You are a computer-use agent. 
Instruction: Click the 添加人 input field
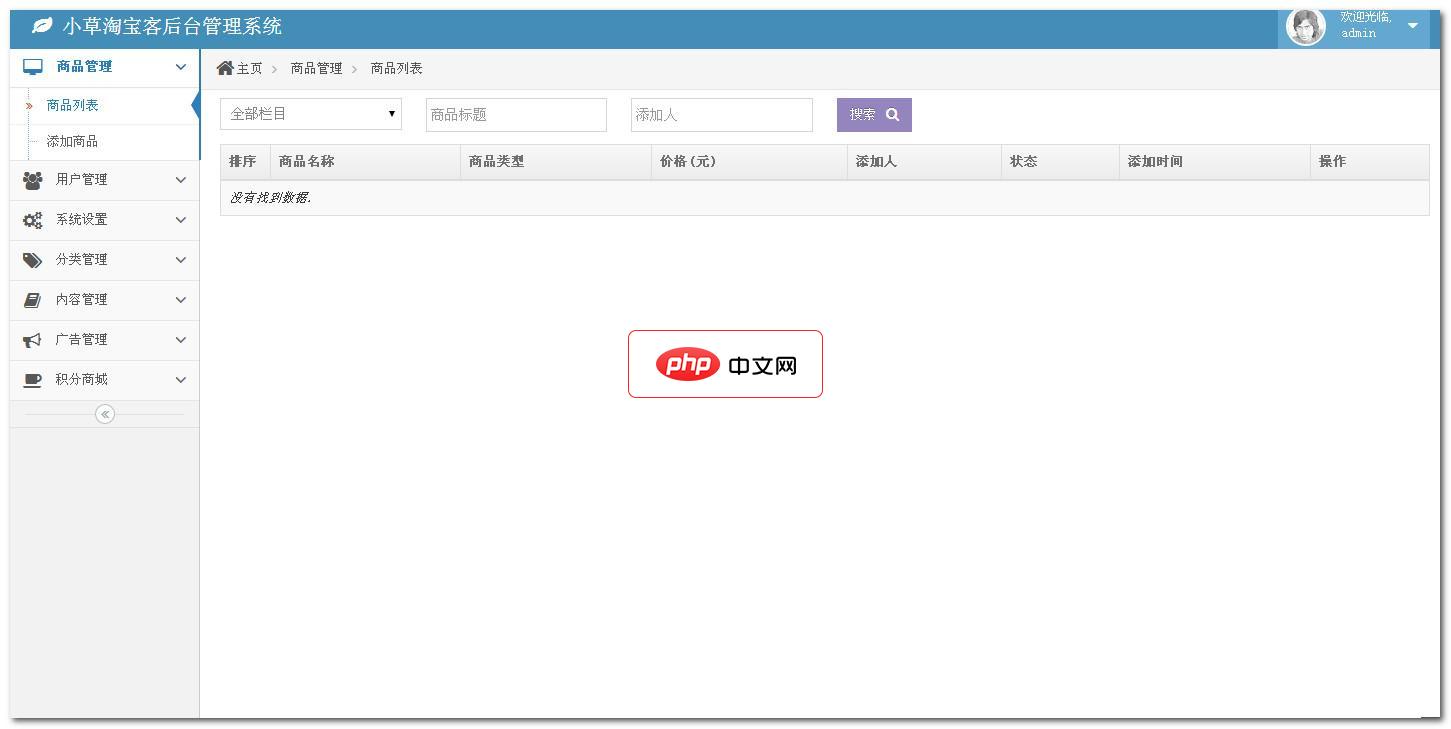(x=721, y=115)
